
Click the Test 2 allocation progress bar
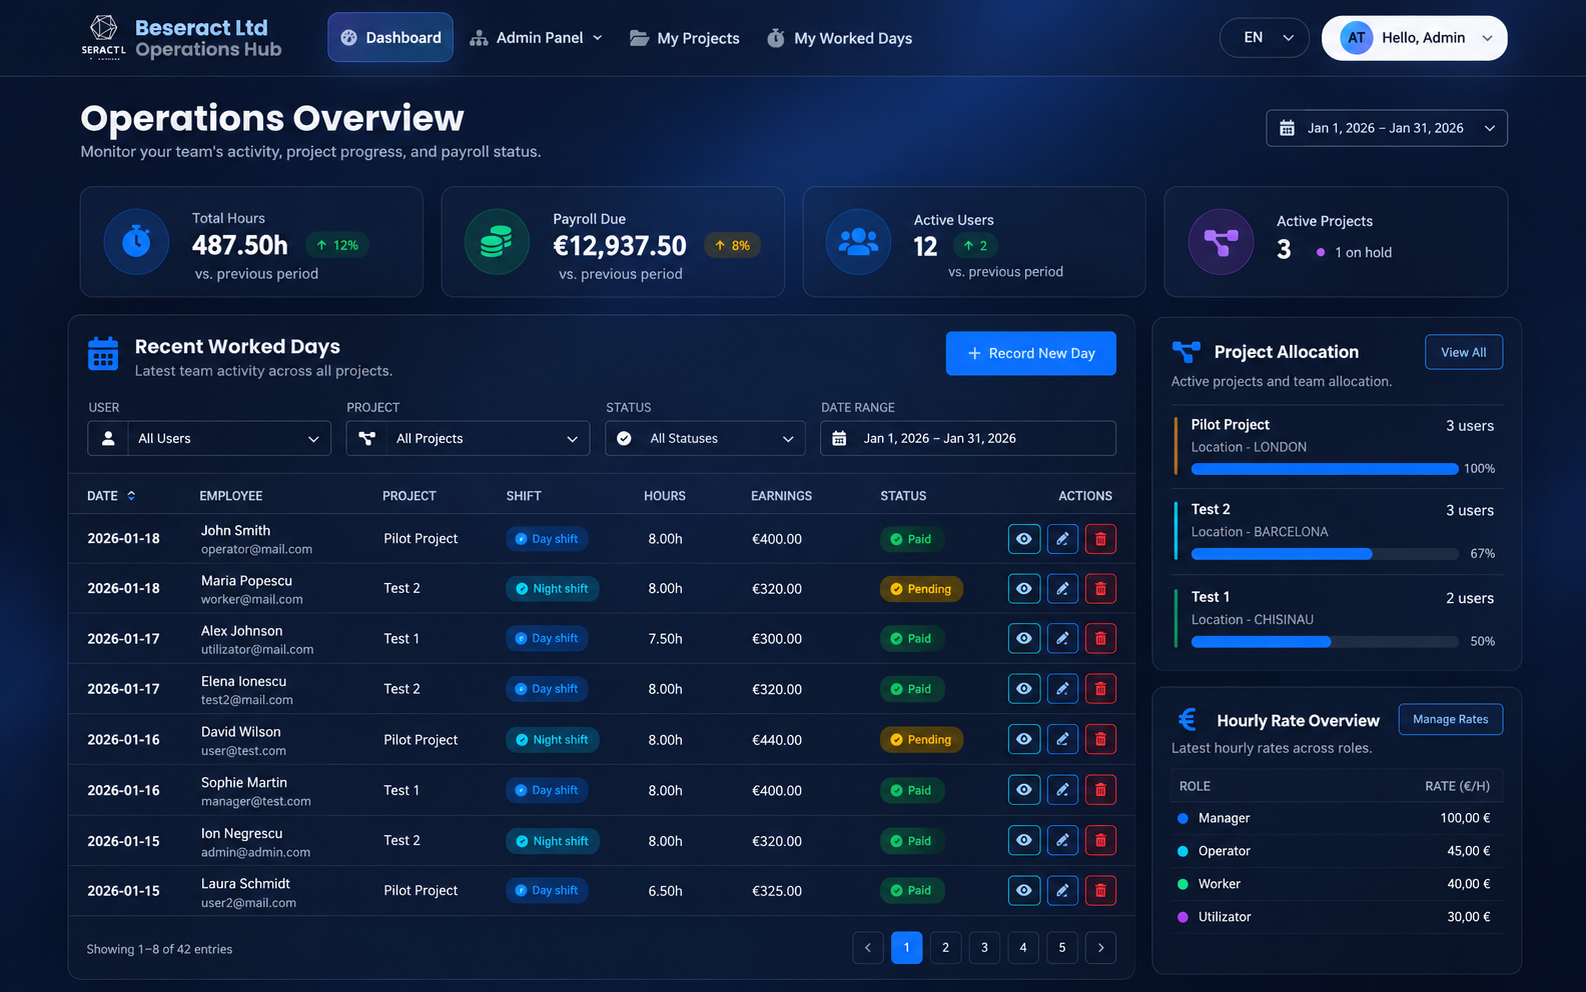[1325, 554]
